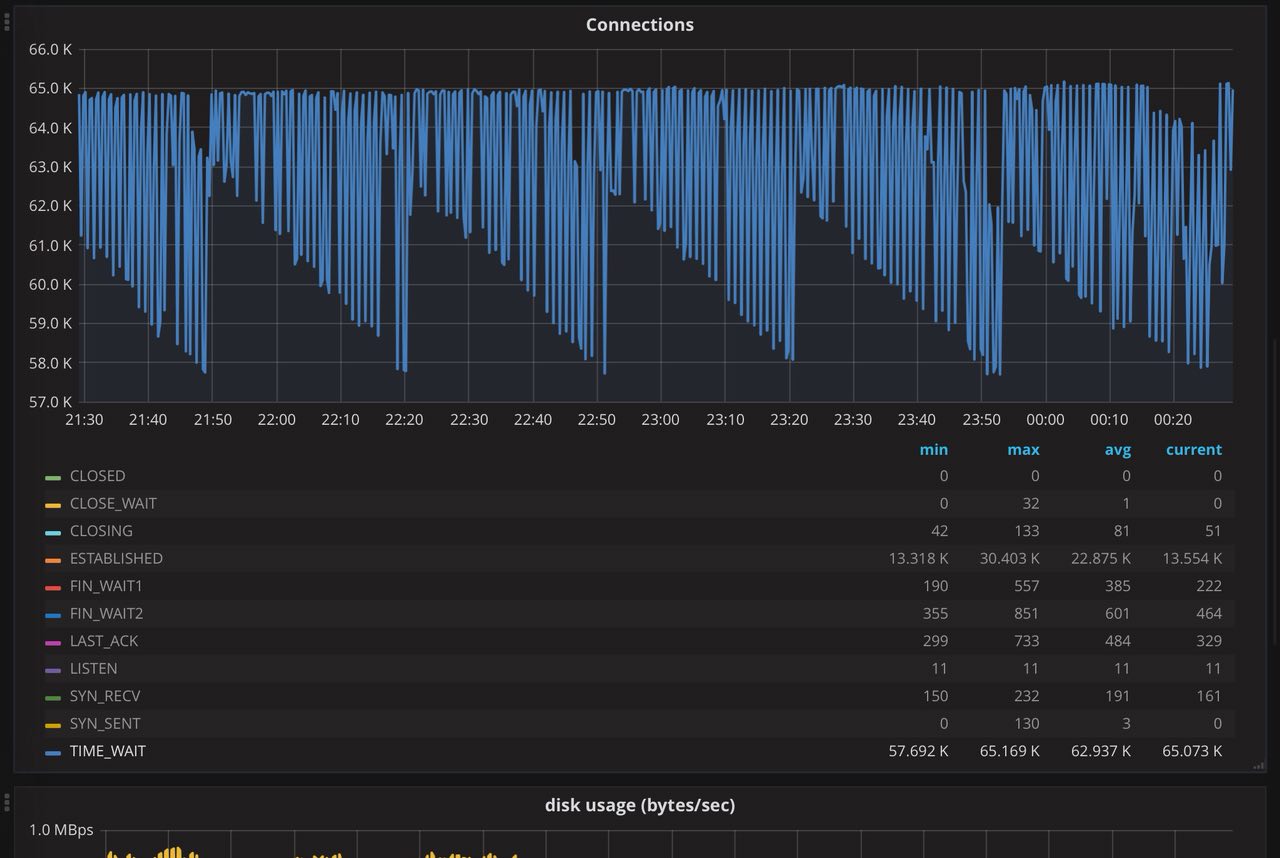Viewport: 1280px width, 858px height.
Task: Sort legend by current column header
Action: pos(1194,450)
